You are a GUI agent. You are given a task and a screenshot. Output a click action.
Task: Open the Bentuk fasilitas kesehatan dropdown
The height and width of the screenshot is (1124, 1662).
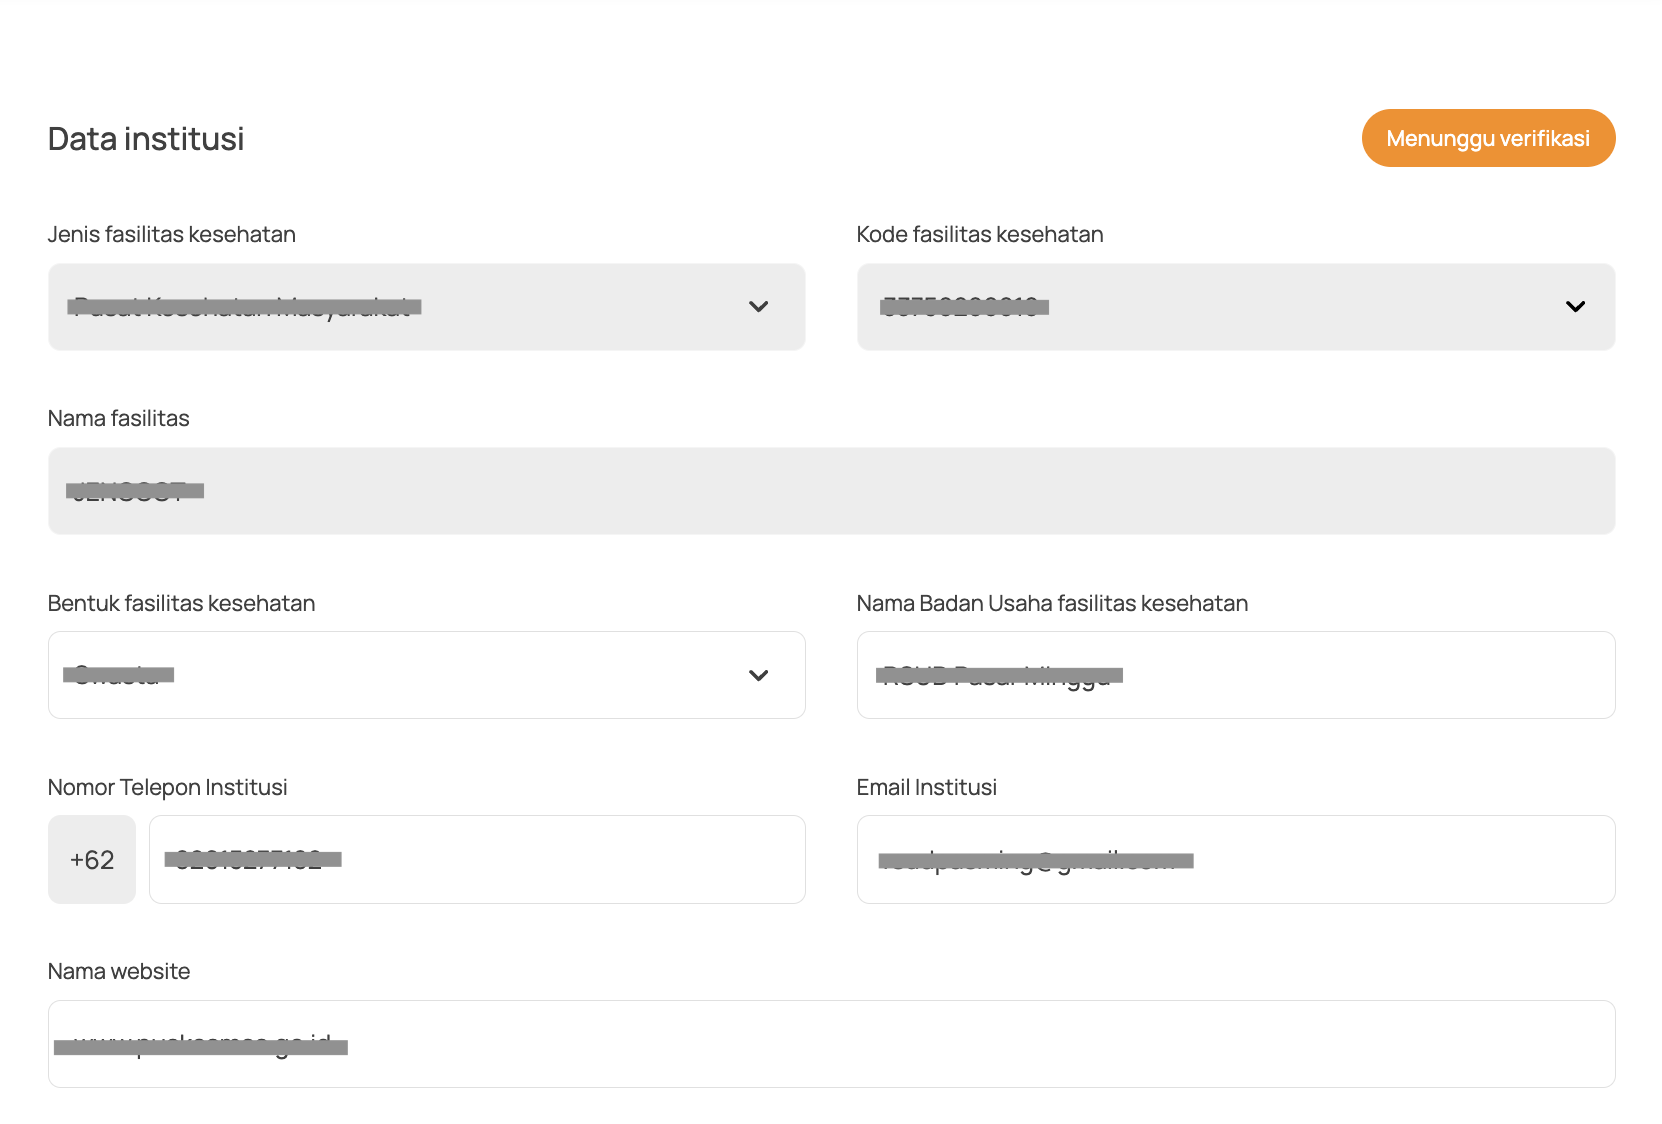pyautogui.click(x=427, y=675)
